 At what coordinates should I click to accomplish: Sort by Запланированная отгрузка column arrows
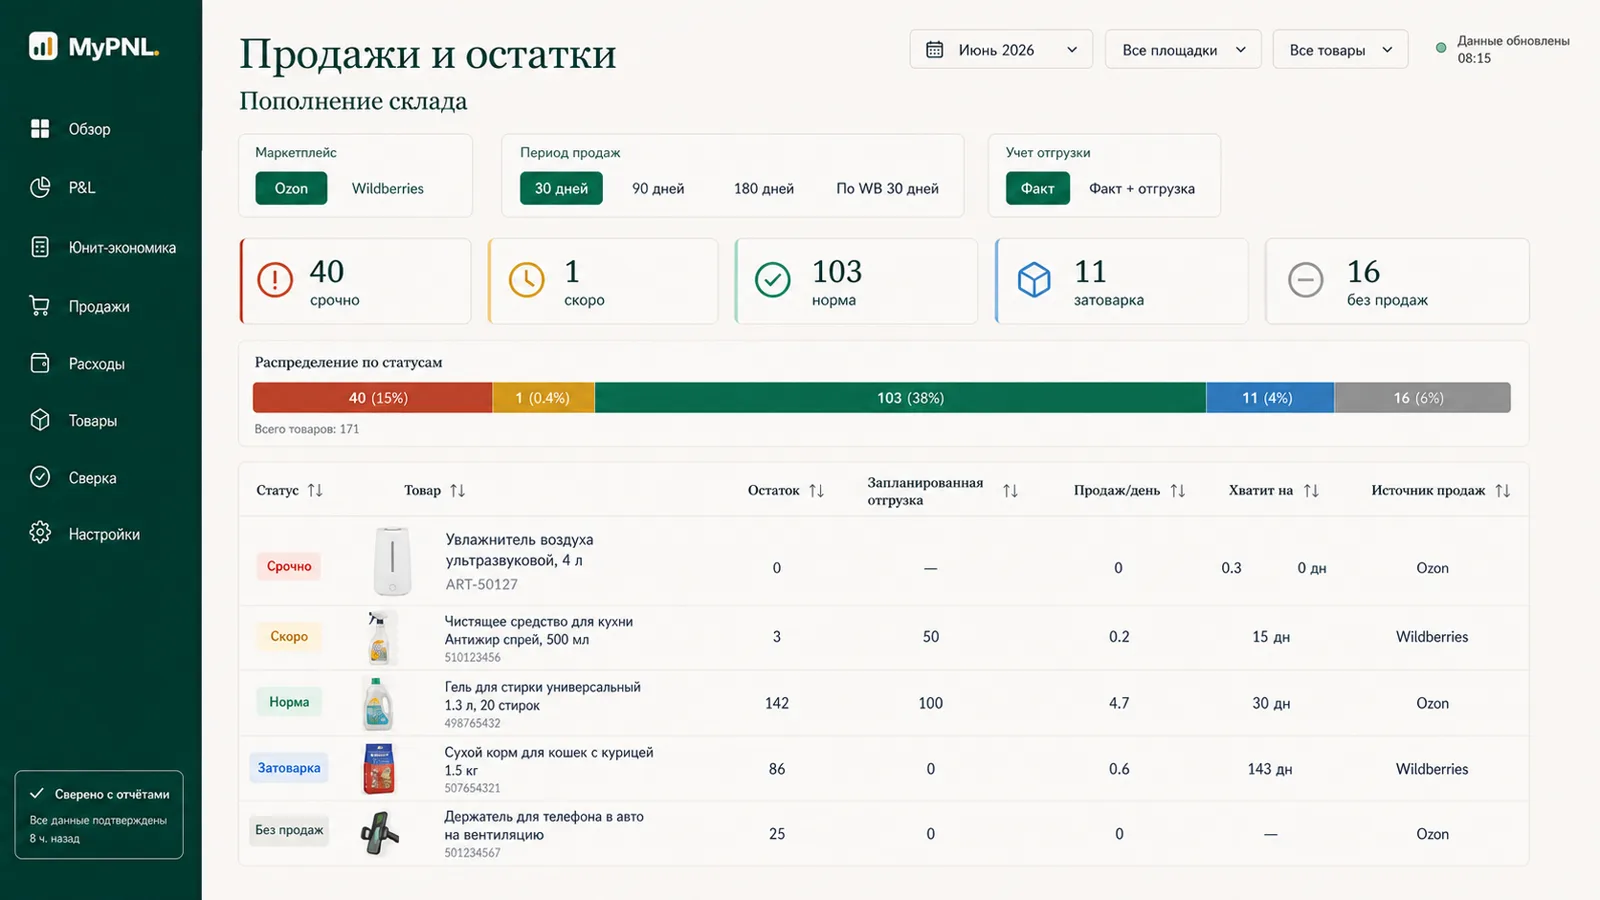pos(1010,490)
